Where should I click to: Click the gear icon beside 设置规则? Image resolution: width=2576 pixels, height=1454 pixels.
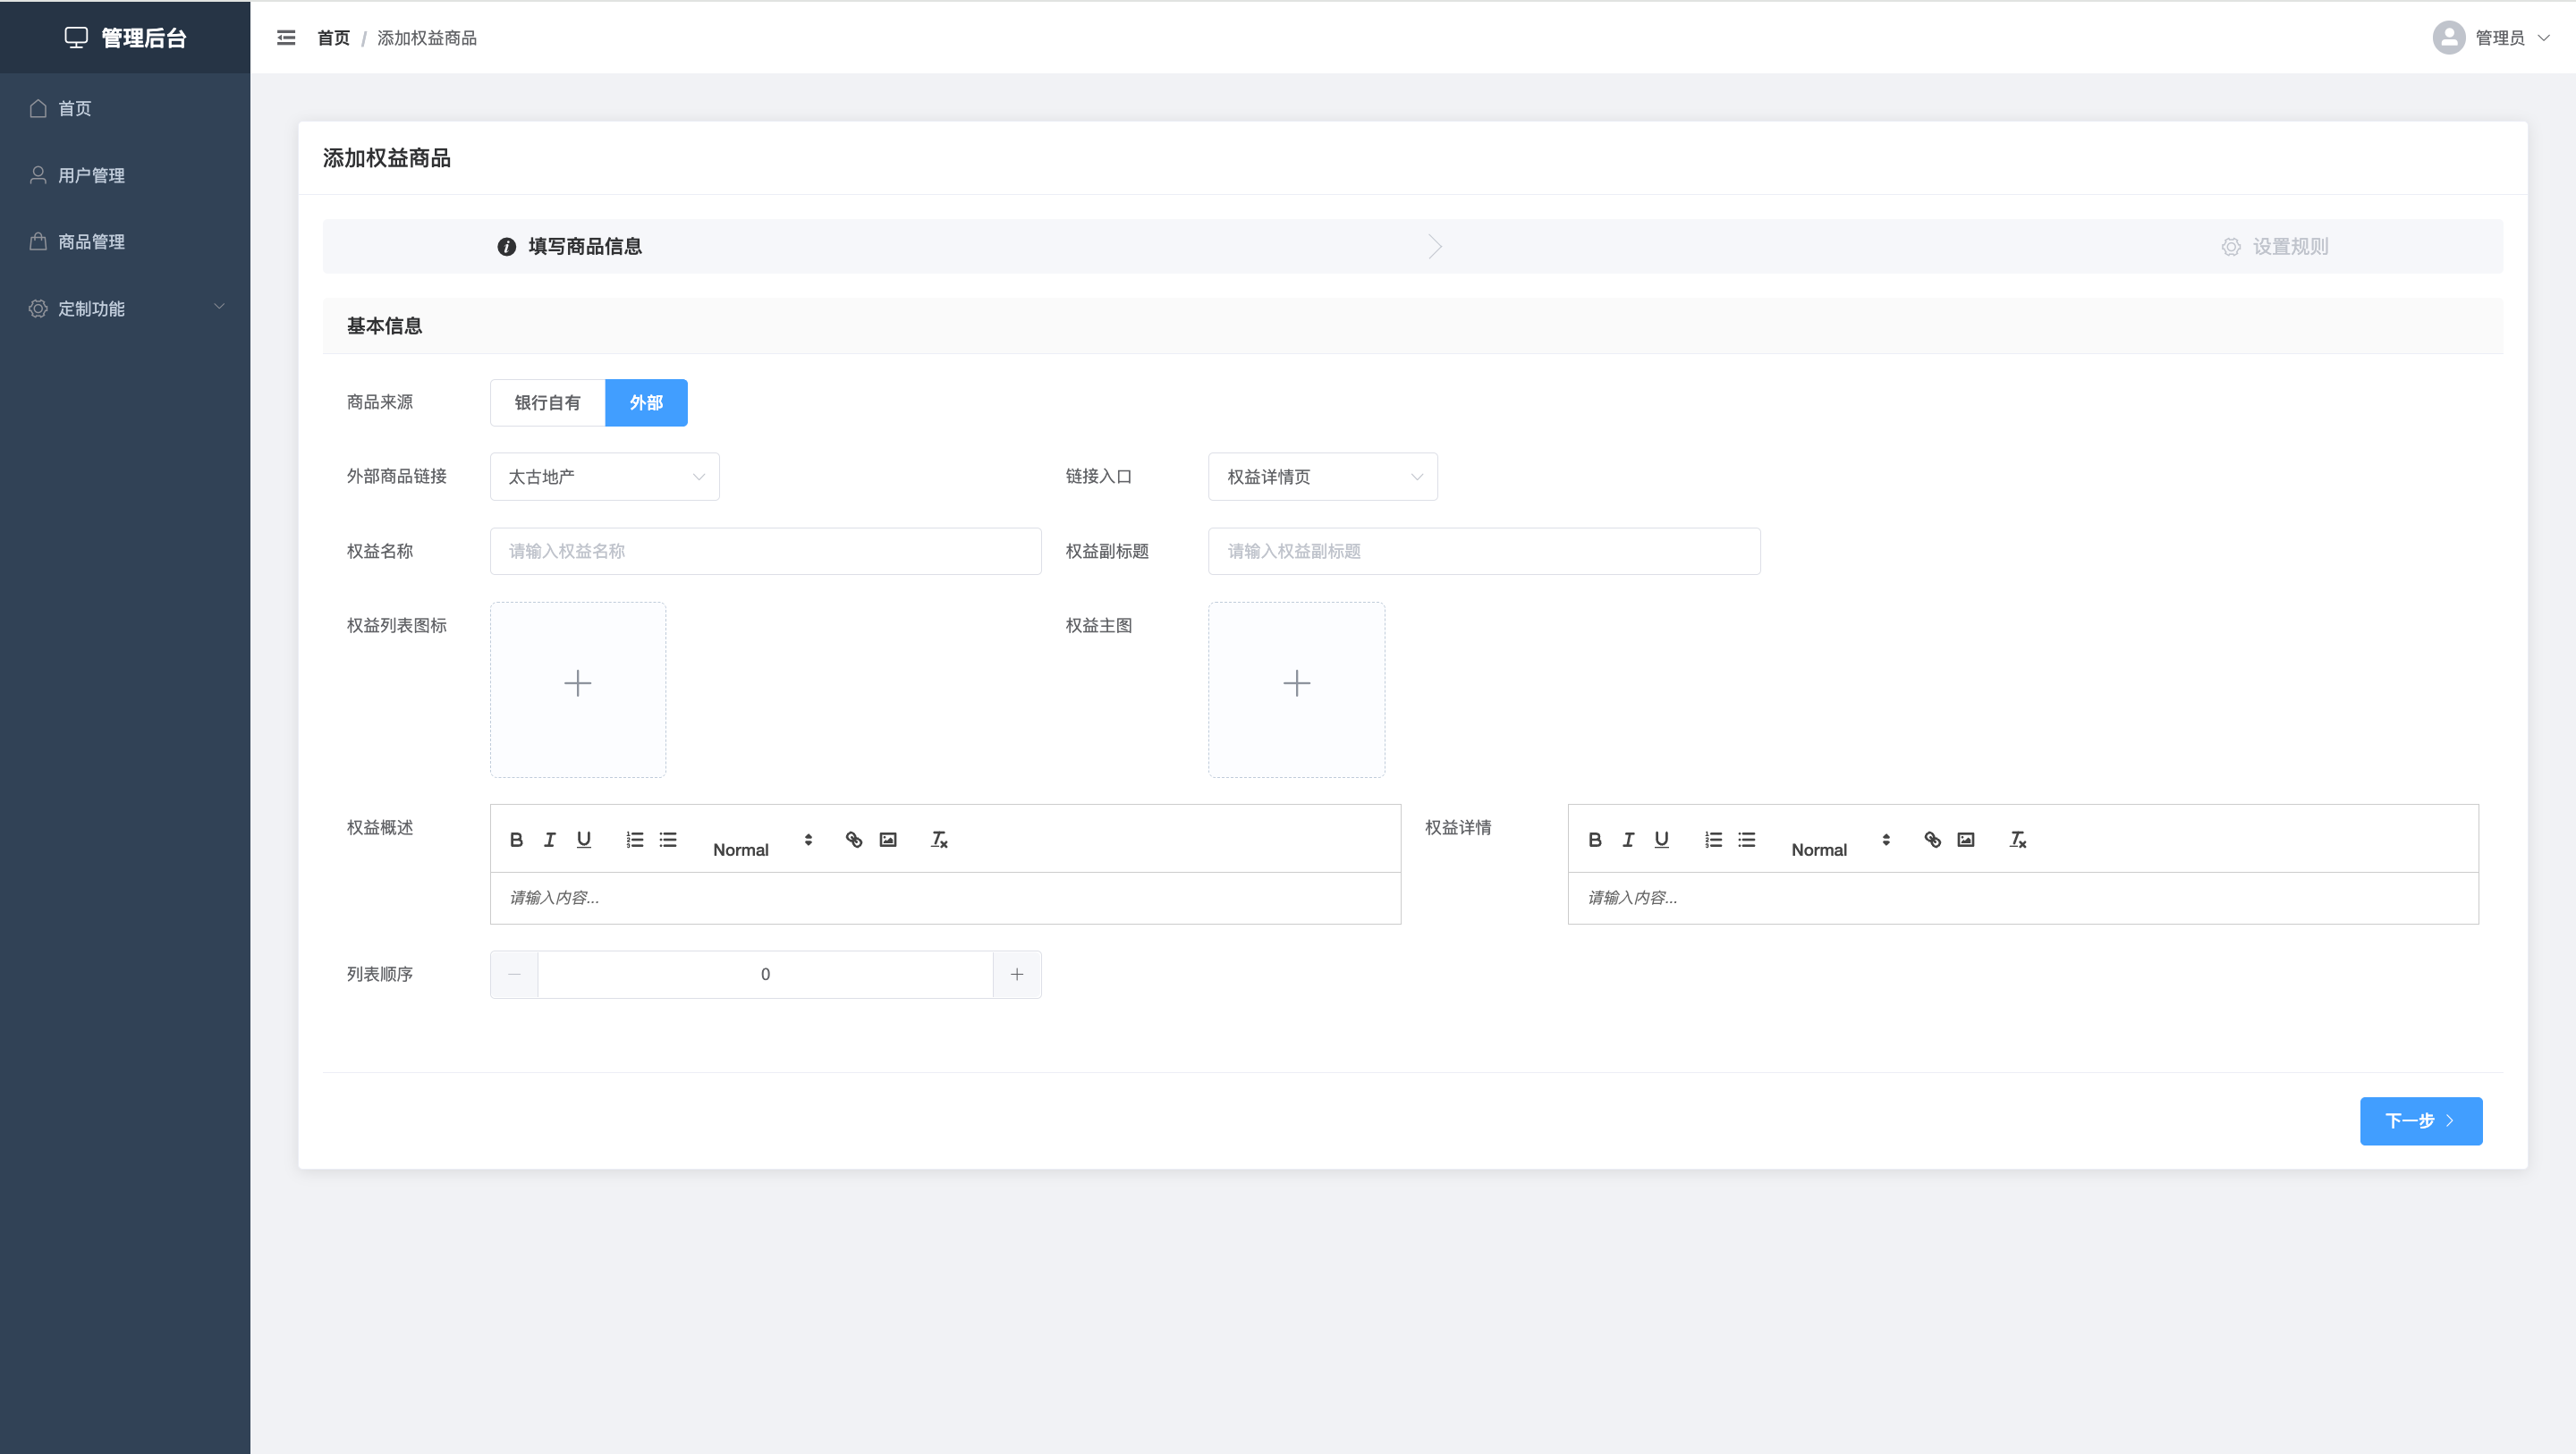(x=2231, y=246)
